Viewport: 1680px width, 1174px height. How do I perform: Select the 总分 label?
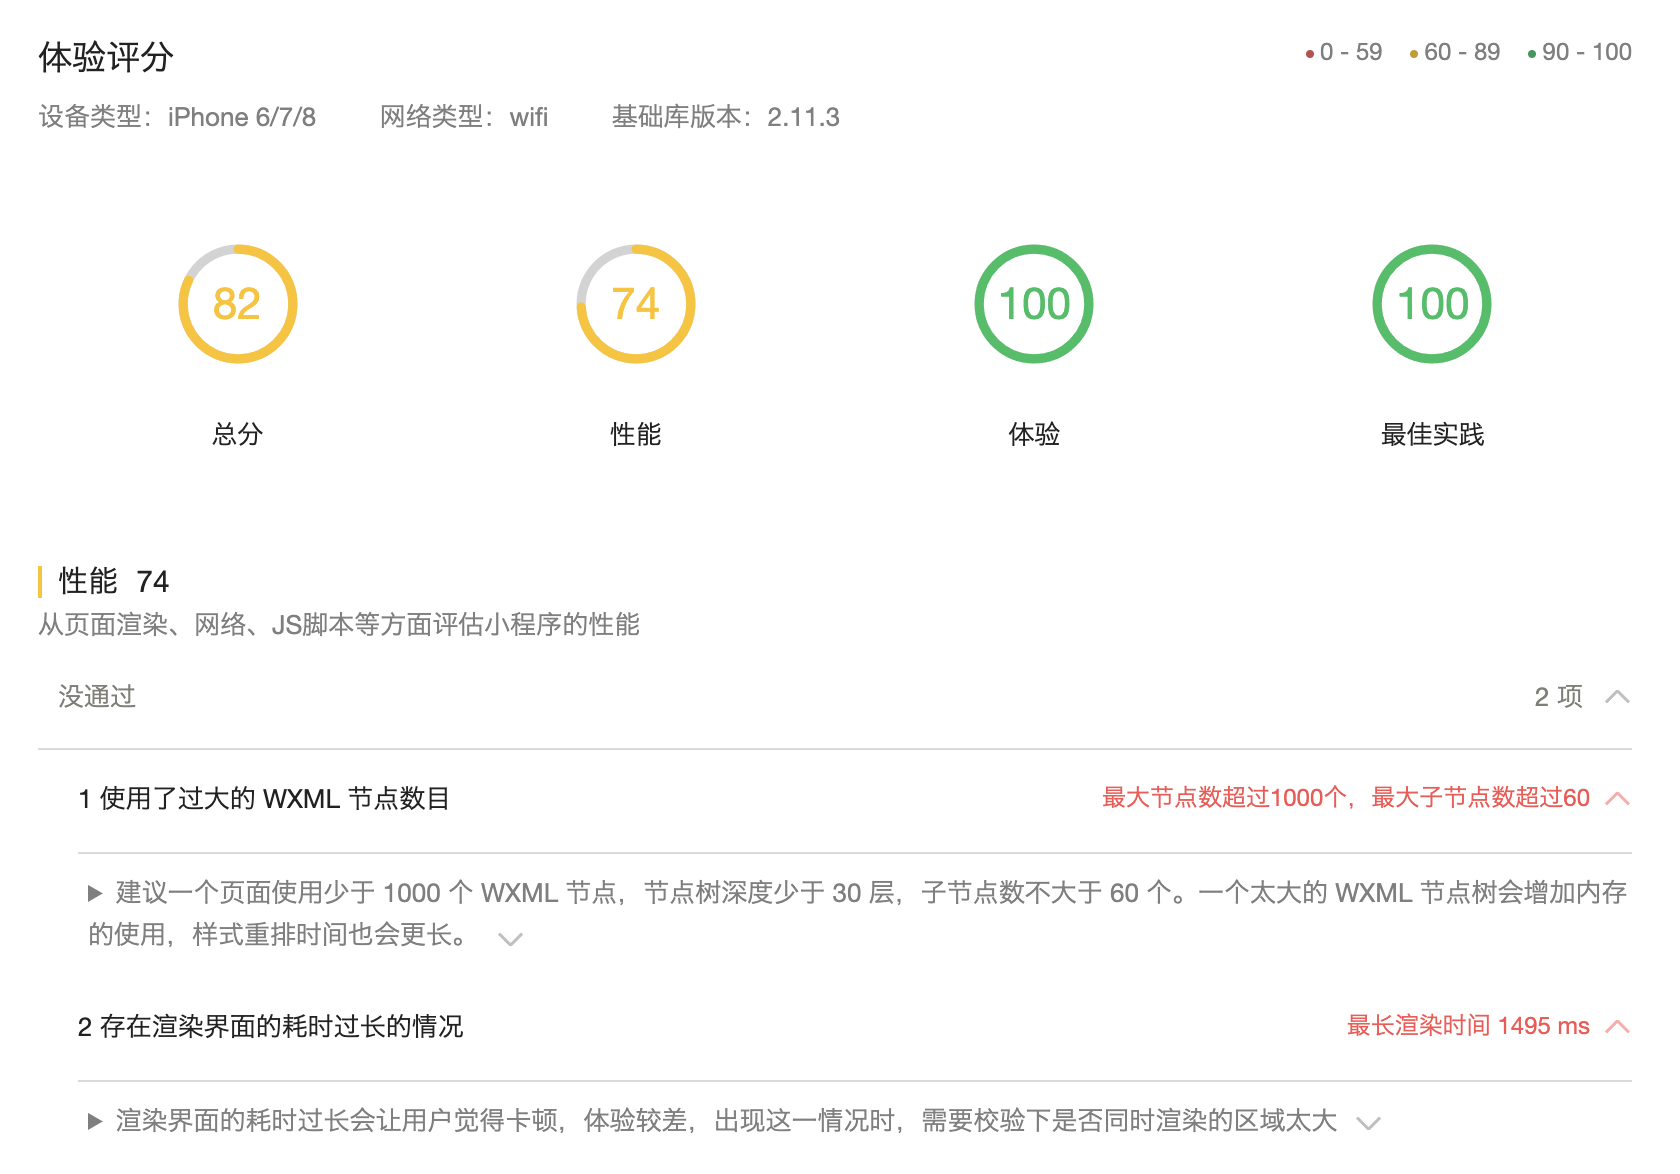(x=237, y=434)
